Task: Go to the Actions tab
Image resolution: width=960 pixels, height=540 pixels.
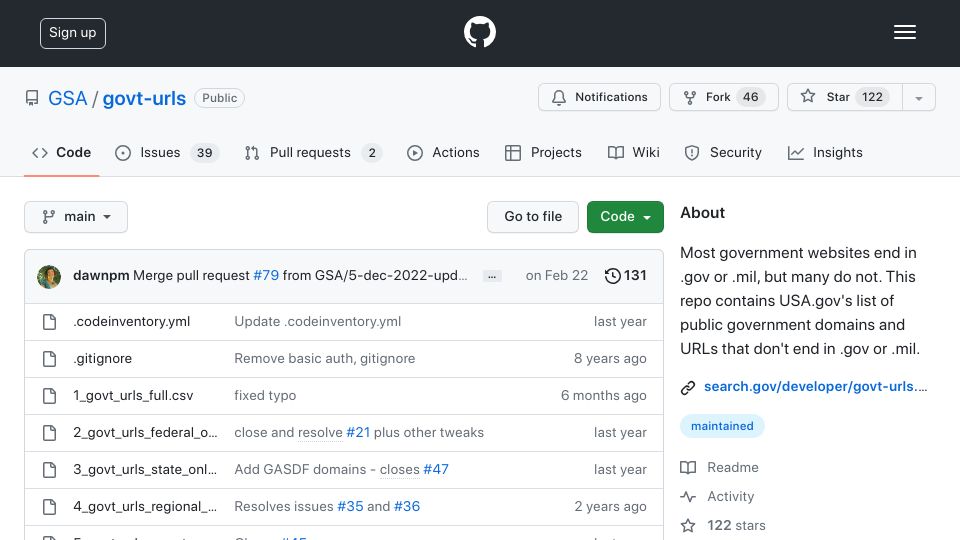Action: (443, 153)
